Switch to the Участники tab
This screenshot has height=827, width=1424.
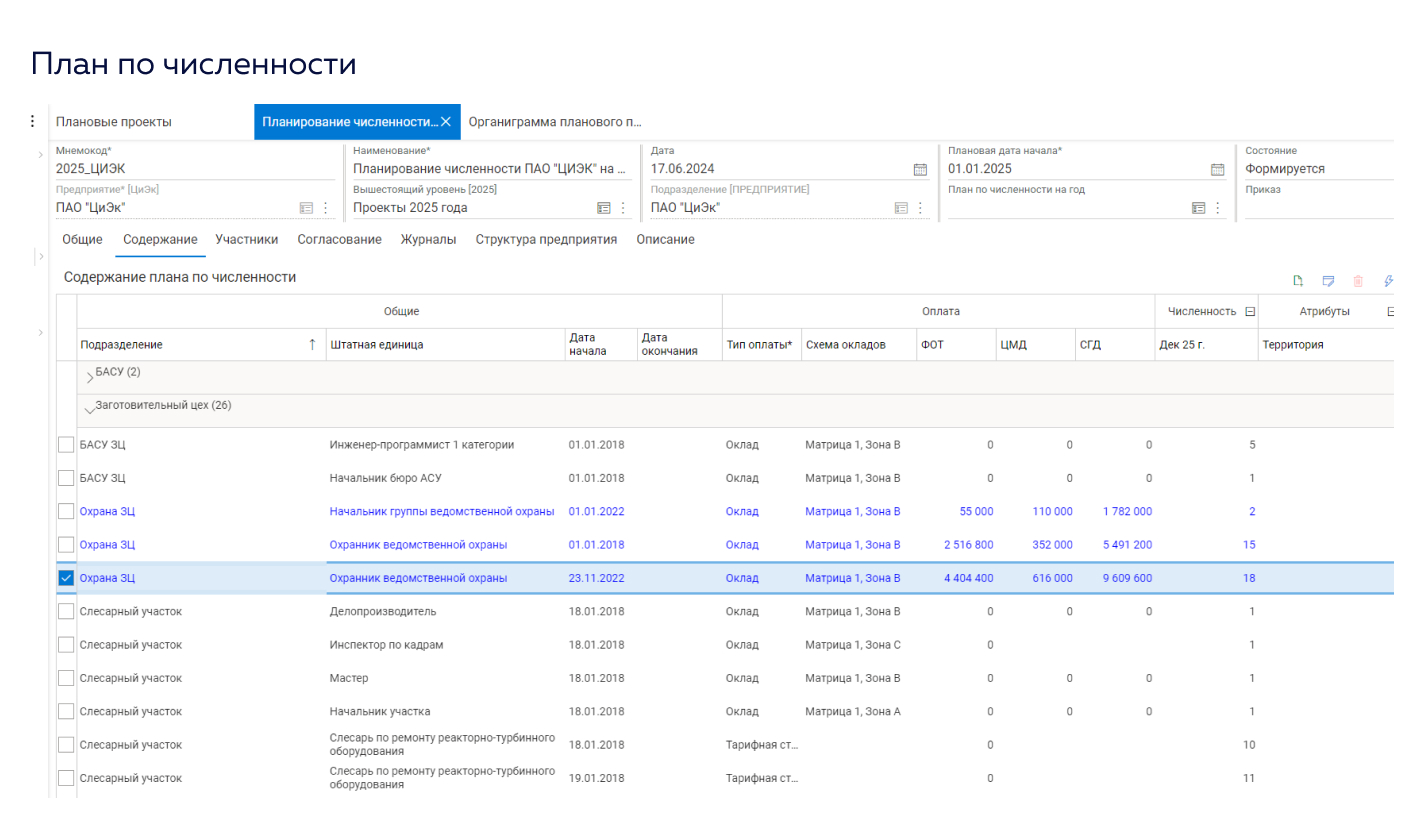[x=246, y=239]
